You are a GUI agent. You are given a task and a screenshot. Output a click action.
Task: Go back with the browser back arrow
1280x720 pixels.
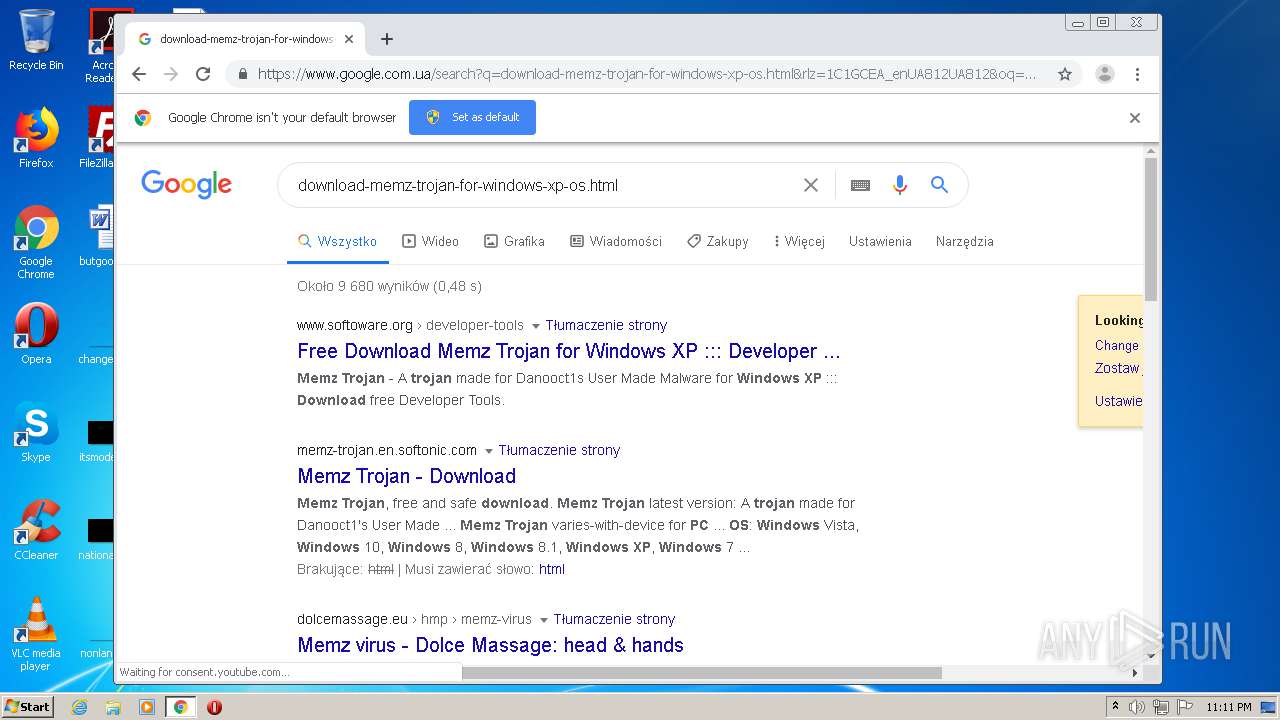(x=139, y=74)
